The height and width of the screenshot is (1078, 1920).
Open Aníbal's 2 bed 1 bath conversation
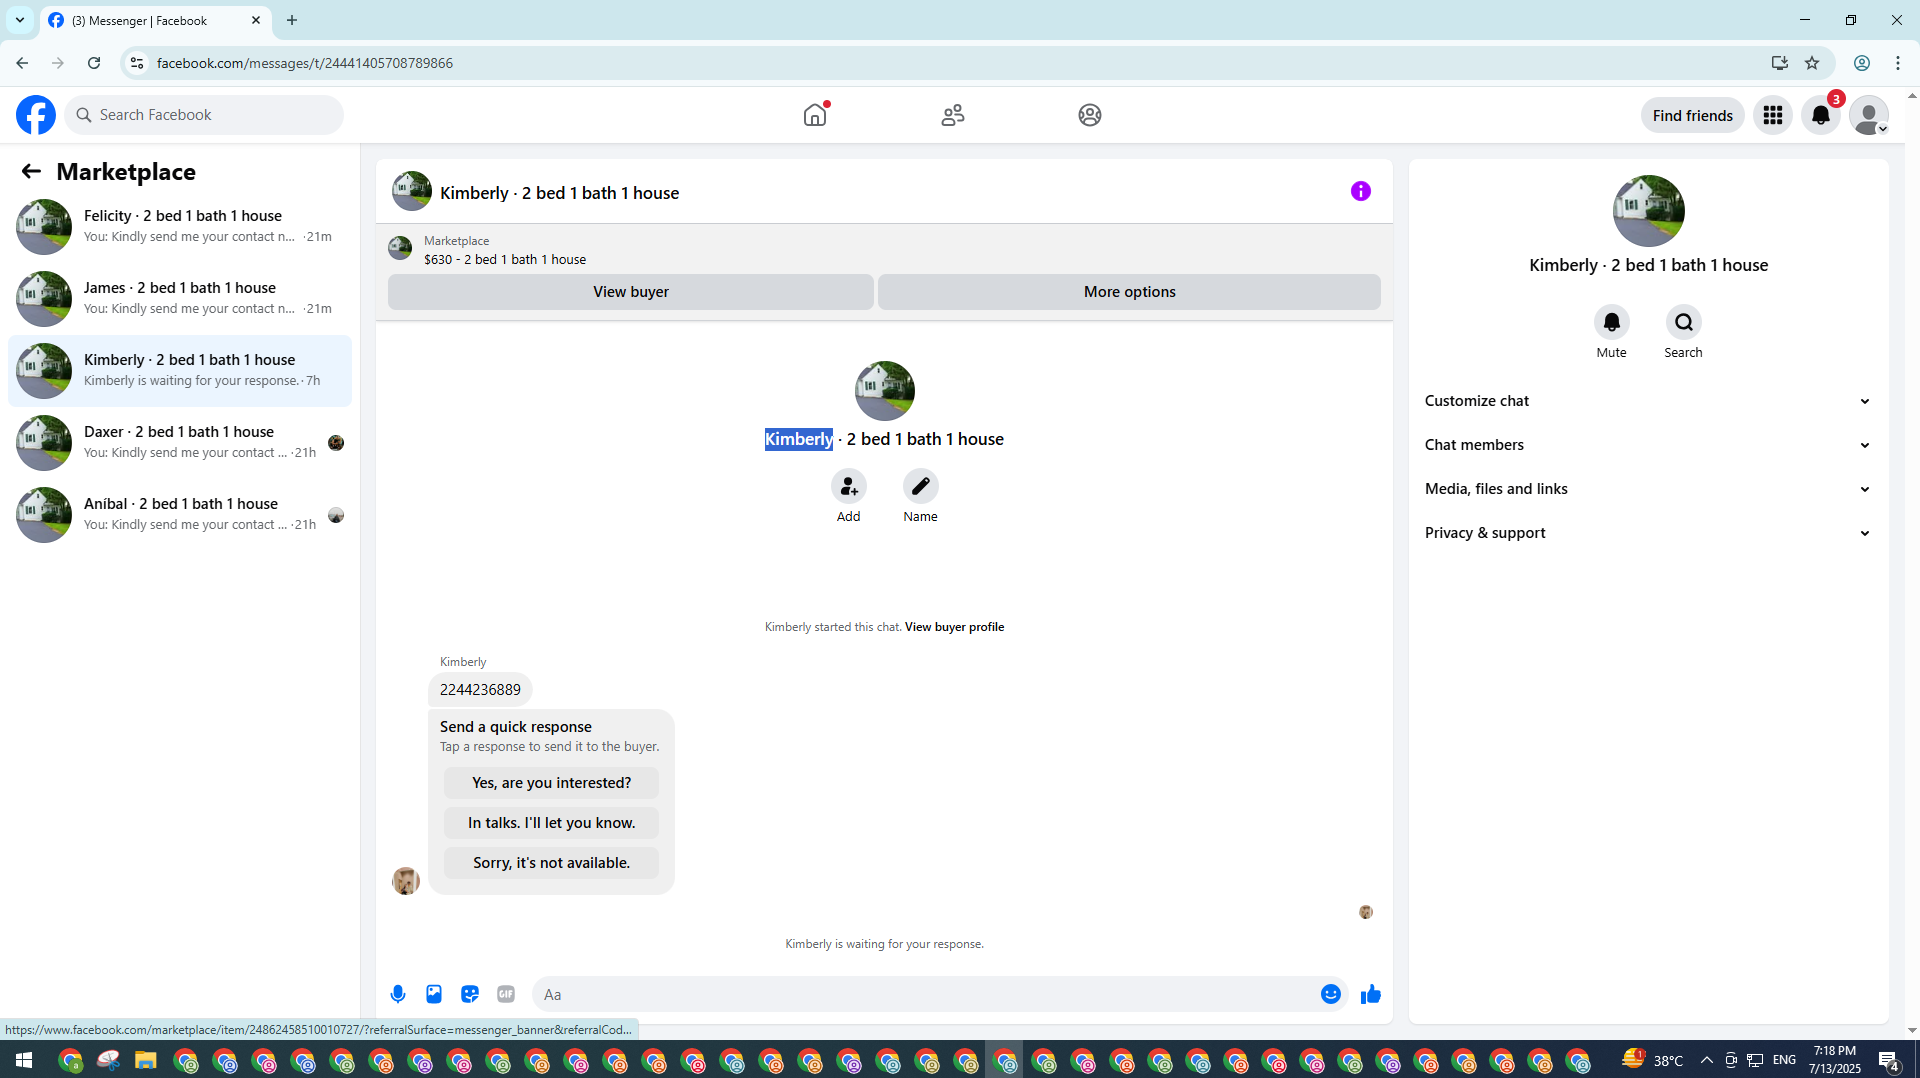(x=180, y=515)
